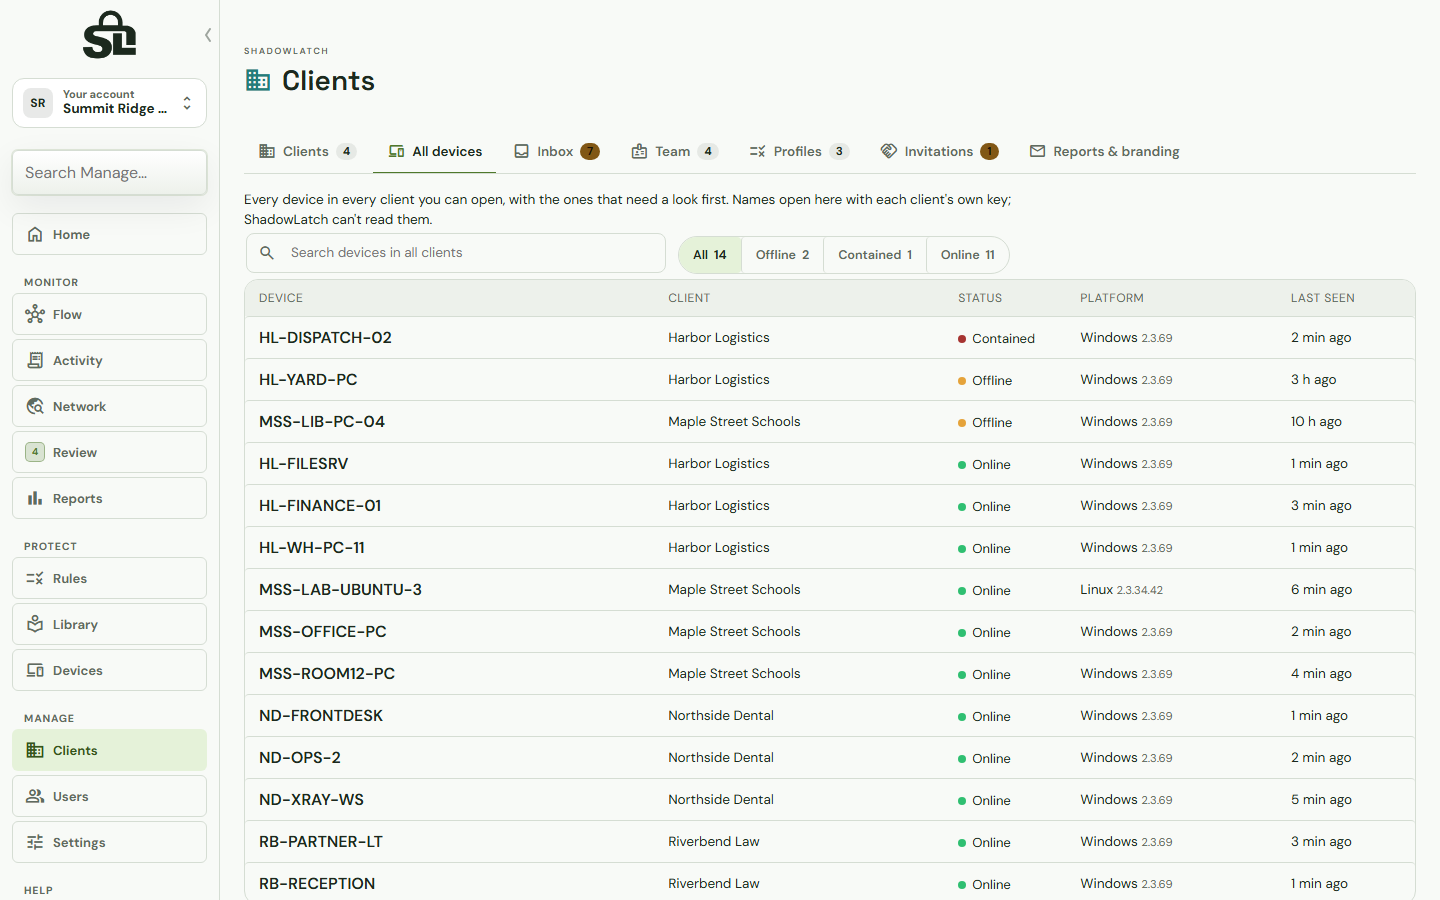Open Reports in the sidebar
This screenshot has height=900, width=1440.
point(109,498)
